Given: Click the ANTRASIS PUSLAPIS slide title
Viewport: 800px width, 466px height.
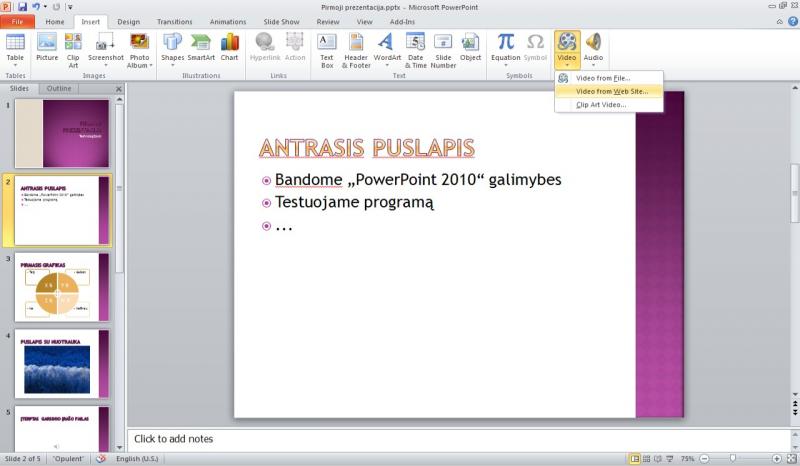Looking at the screenshot, I should [367, 148].
